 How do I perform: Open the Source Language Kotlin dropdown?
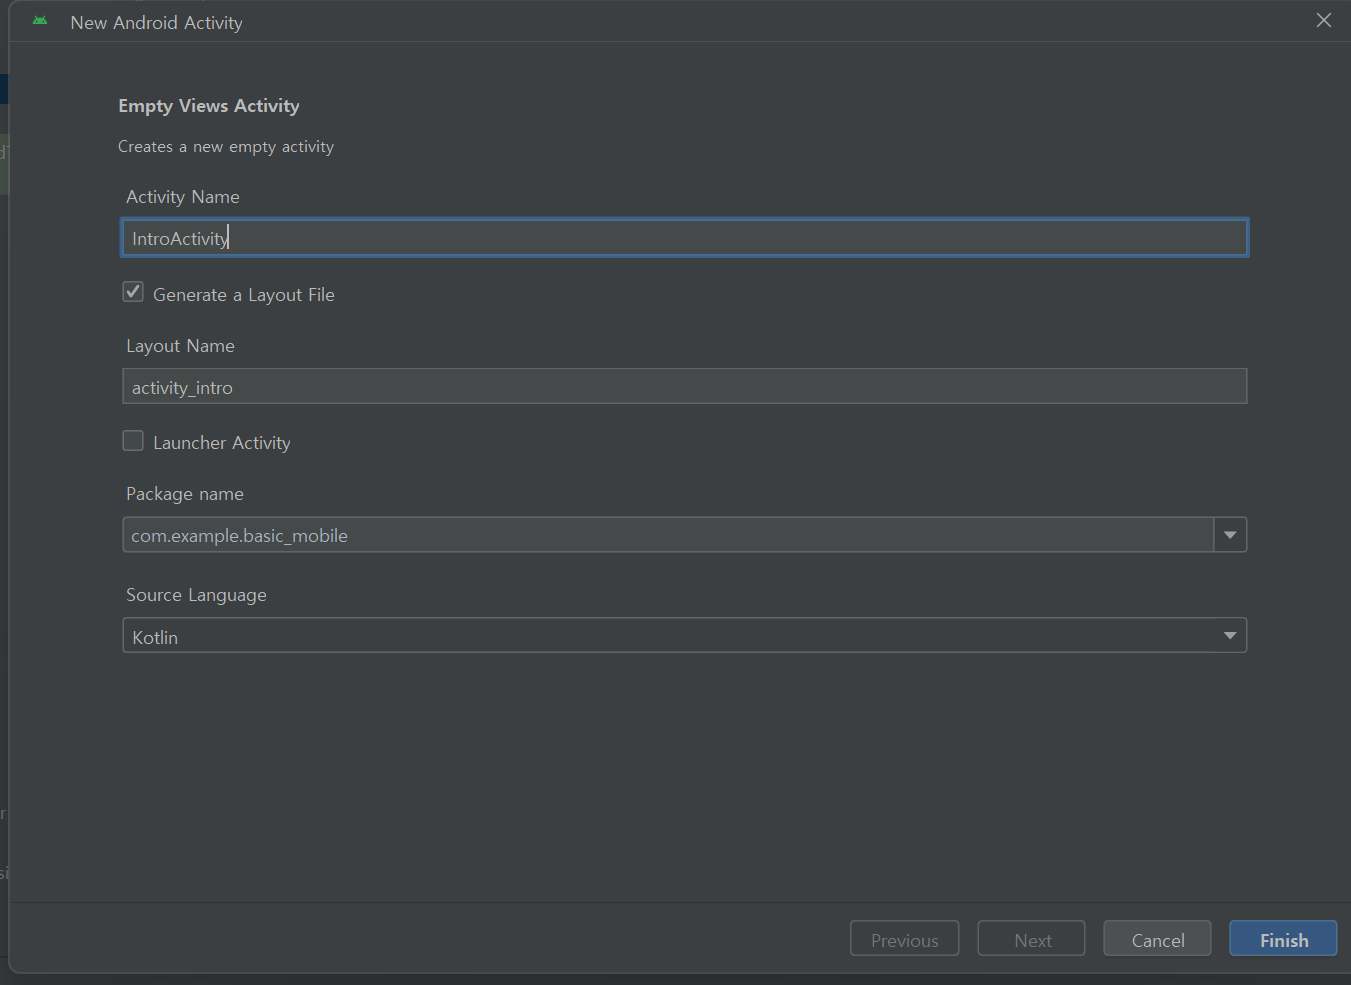[x=685, y=636]
